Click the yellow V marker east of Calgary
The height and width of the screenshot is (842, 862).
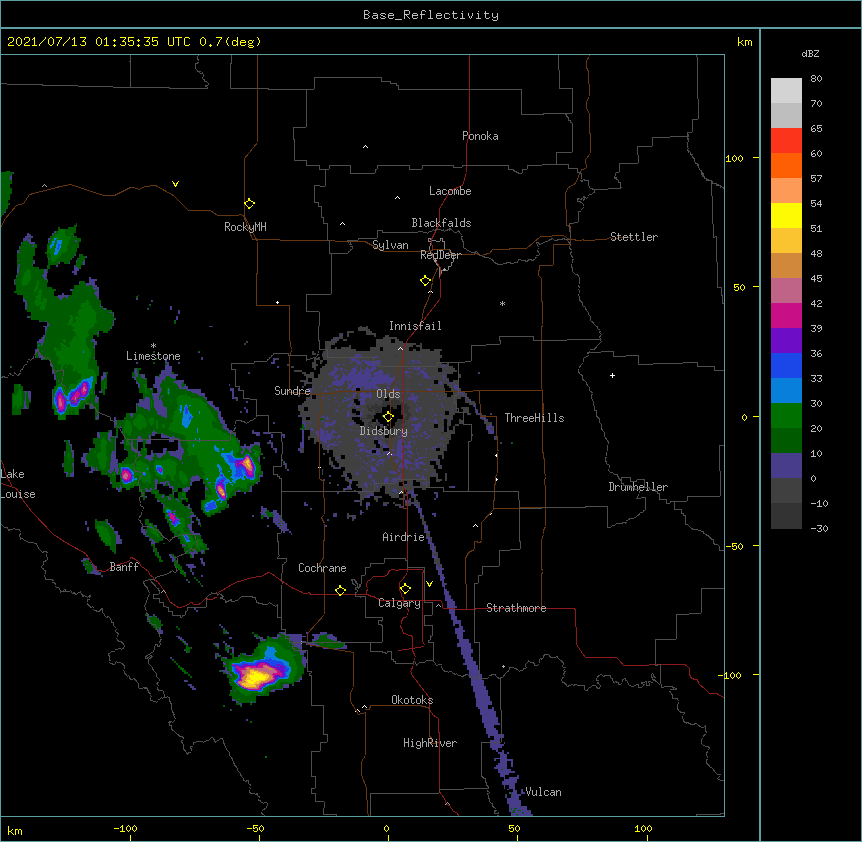[x=429, y=584]
